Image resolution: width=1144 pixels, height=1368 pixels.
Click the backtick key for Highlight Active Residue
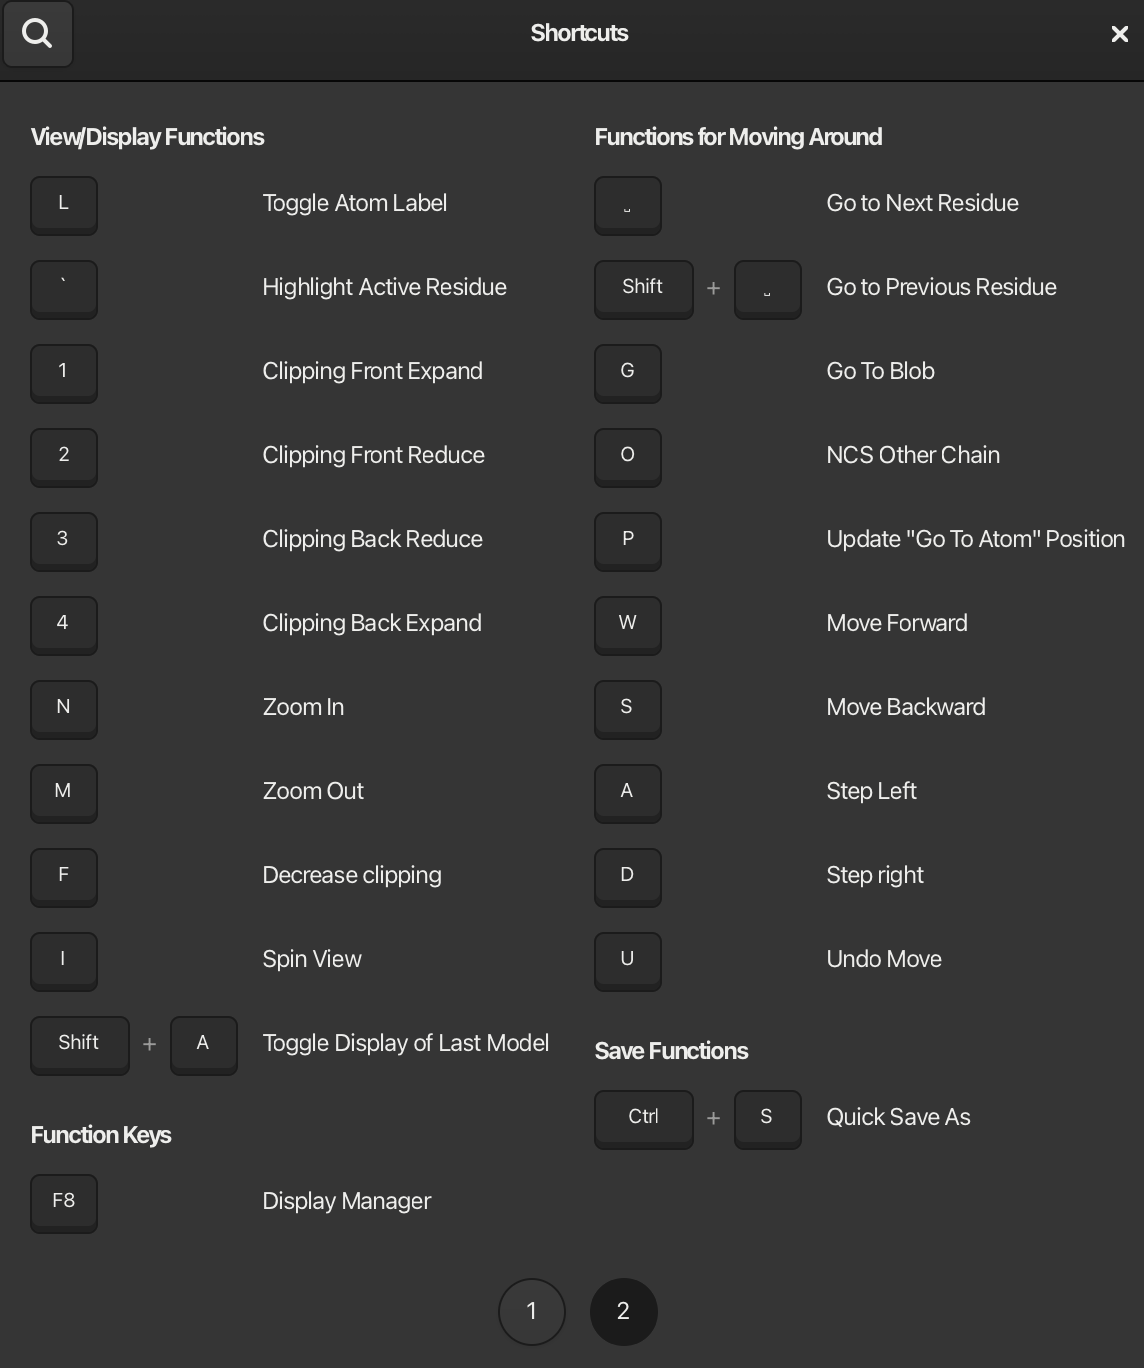tap(64, 288)
